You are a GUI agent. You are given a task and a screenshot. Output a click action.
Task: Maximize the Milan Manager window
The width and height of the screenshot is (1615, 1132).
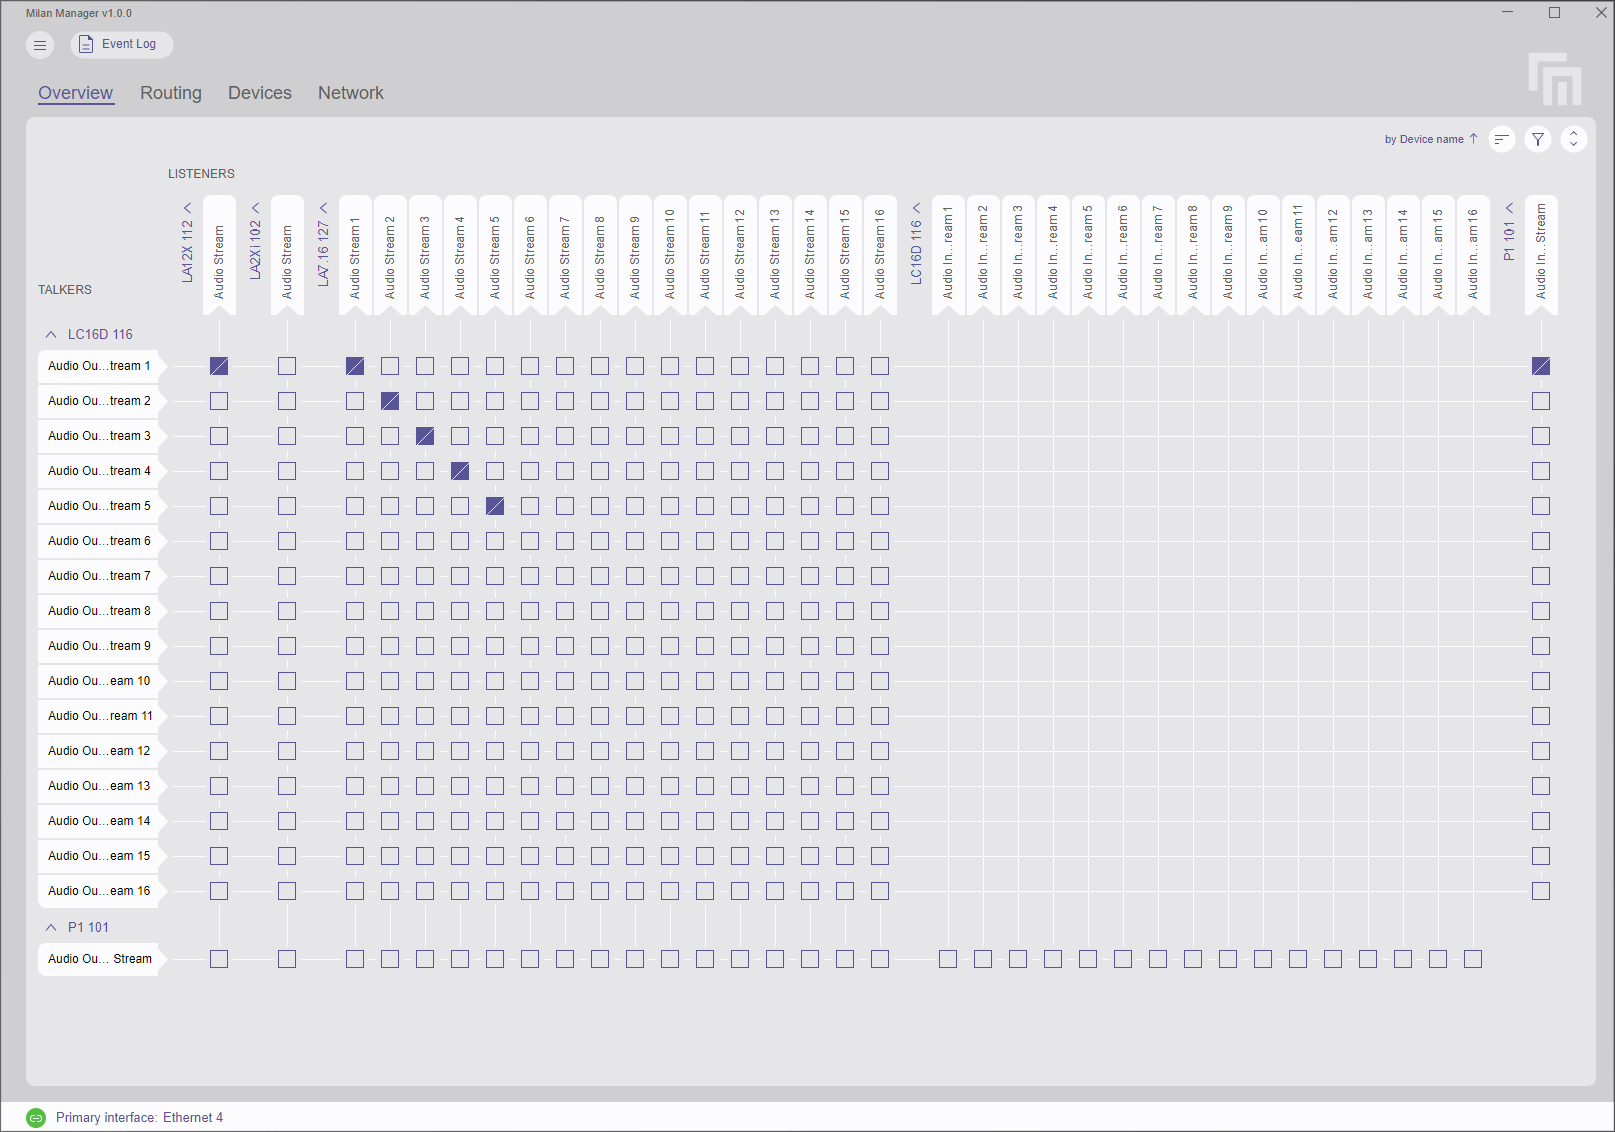(x=1554, y=13)
